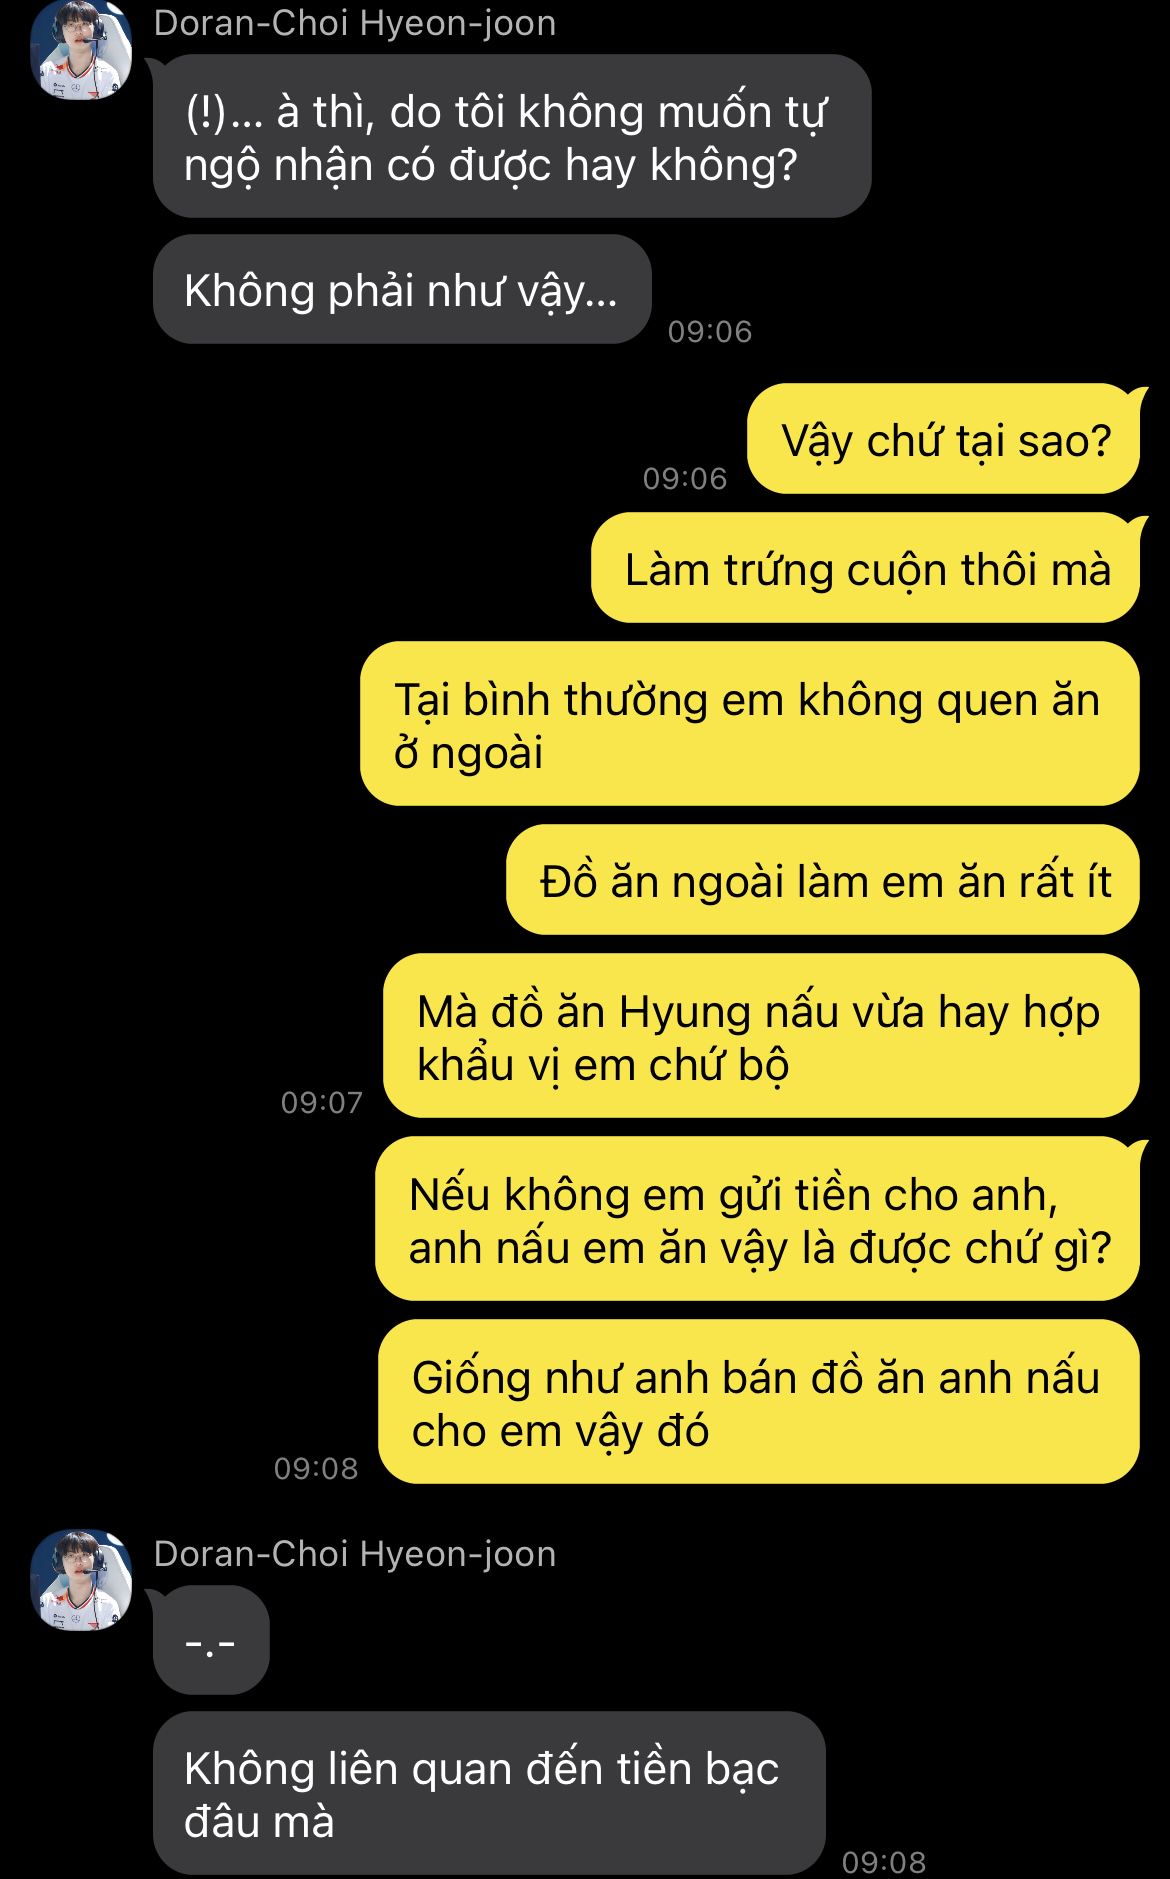Tap the bubble starting 'Mà đồ ăn Hyung nấu'
The width and height of the screenshot is (1170, 1879).
click(761, 1036)
